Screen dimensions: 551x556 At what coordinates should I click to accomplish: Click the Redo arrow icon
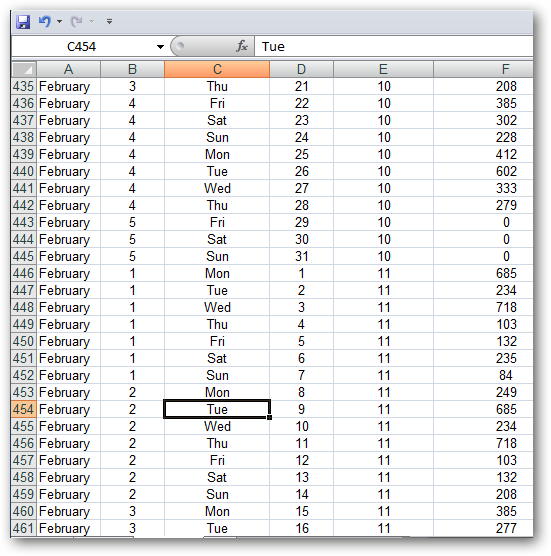pos(77,22)
